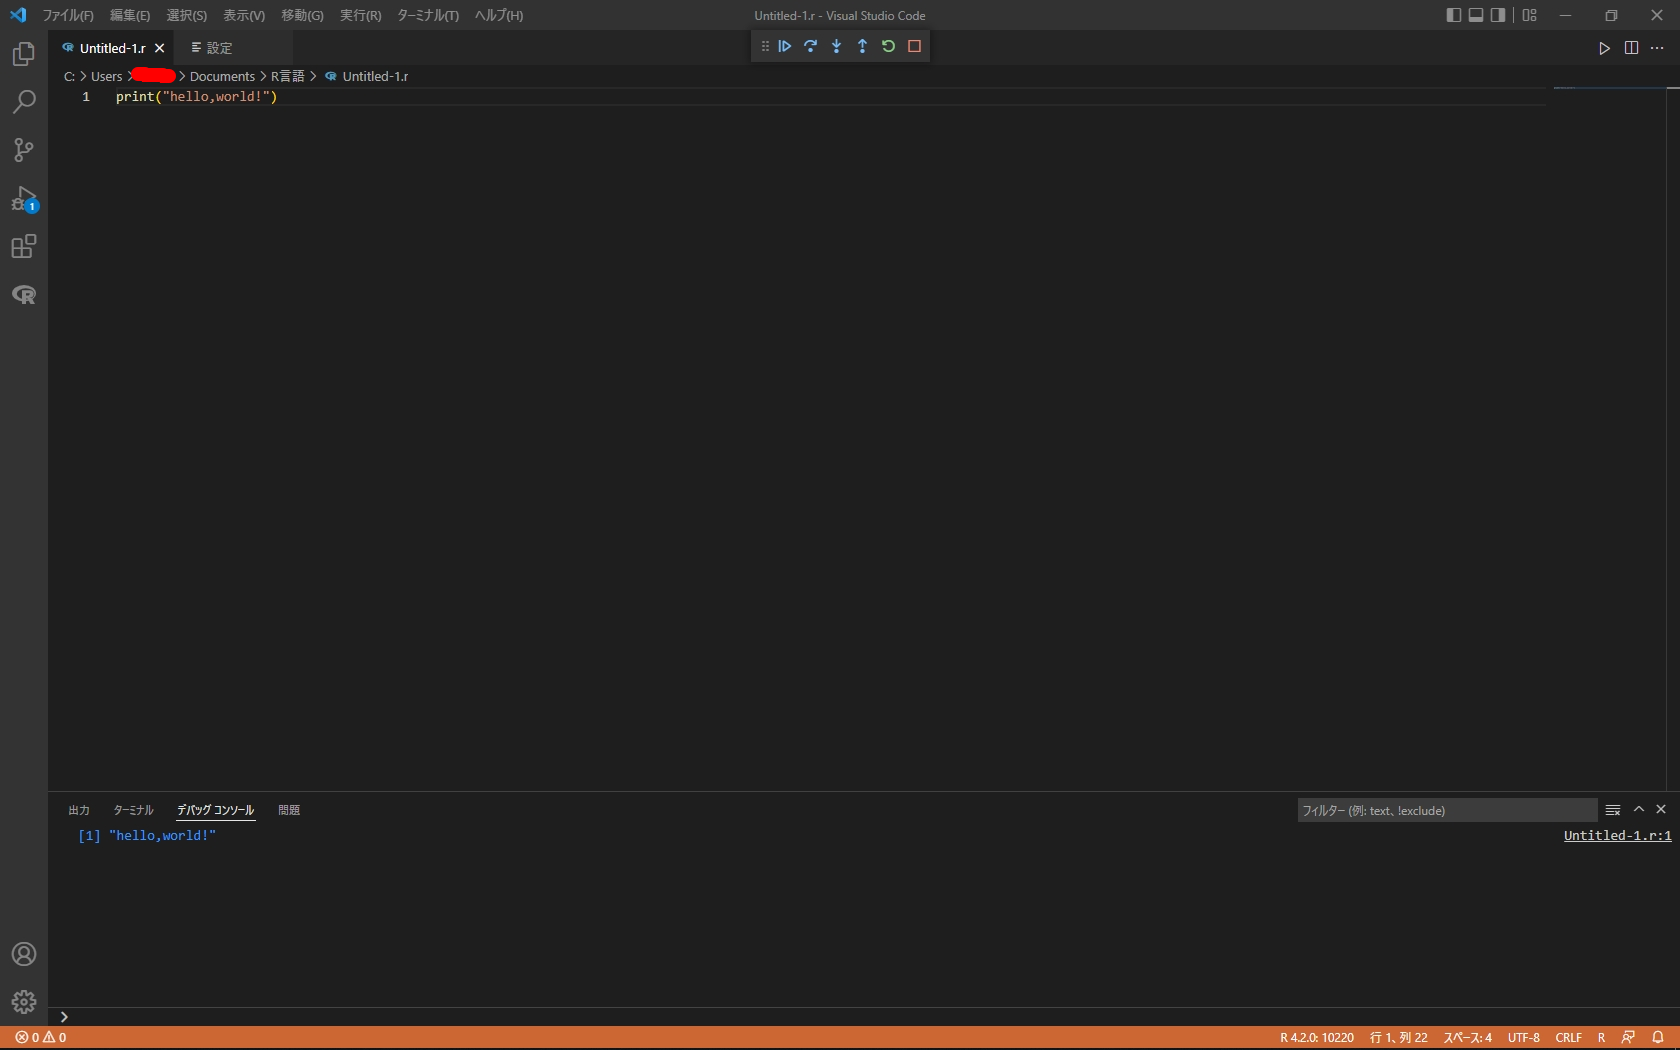Click UTF-8 encoding in the status bar
Image resolution: width=1680 pixels, height=1050 pixels.
coord(1523,1037)
